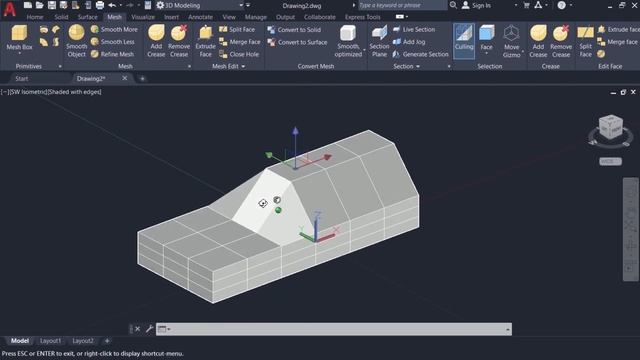This screenshot has width=640, height=360.
Task: Click Live Section
Action: coord(414,29)
